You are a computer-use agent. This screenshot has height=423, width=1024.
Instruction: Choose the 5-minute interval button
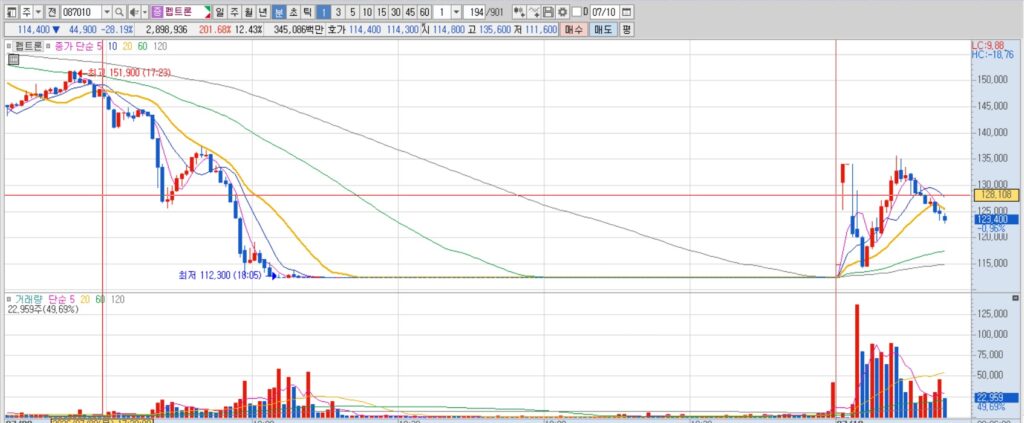click(x=353, y=12)
